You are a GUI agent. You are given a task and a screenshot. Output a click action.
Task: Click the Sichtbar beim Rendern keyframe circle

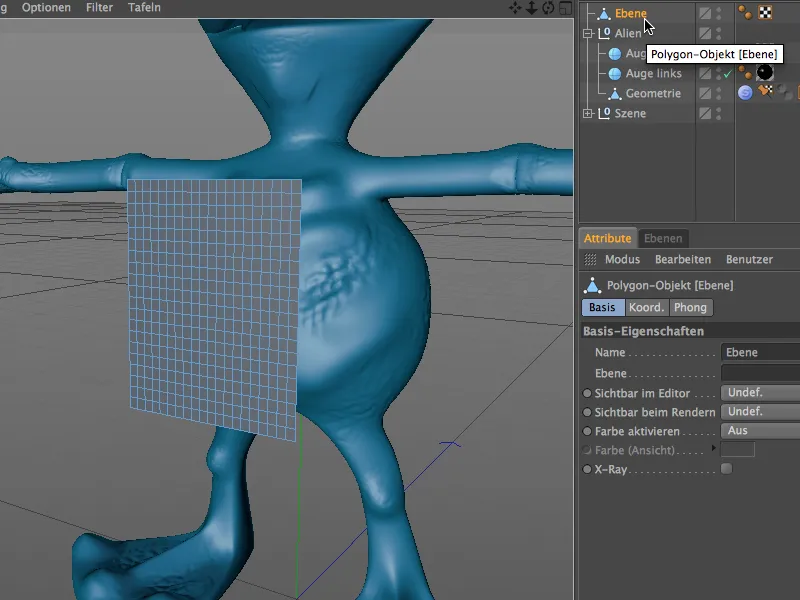(587, 412)
